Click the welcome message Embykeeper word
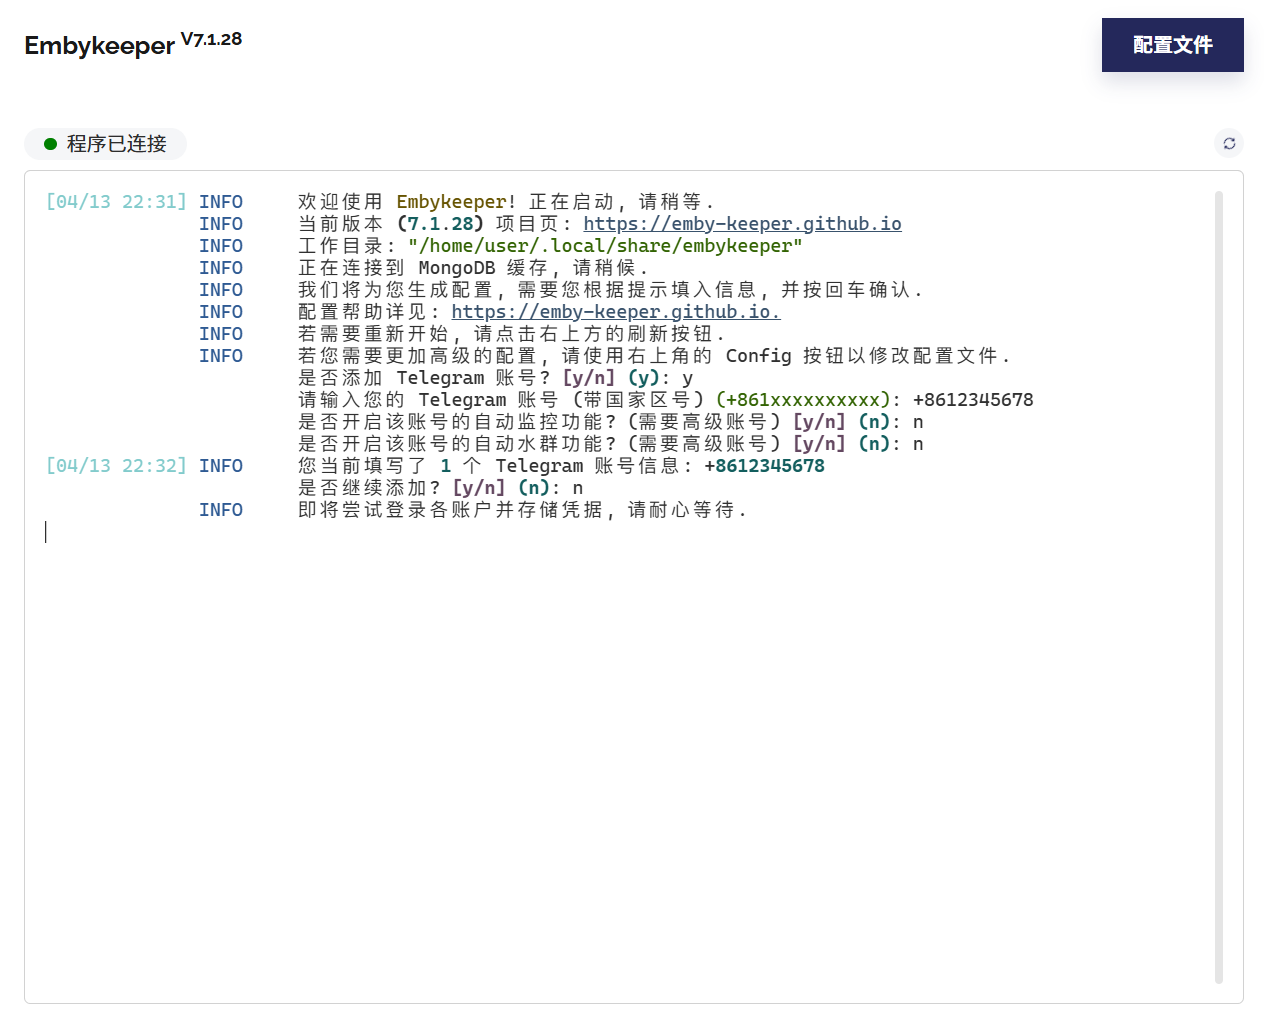Image resolution: width=1264 pixels, height=1027 pixels. pos(451,202)
